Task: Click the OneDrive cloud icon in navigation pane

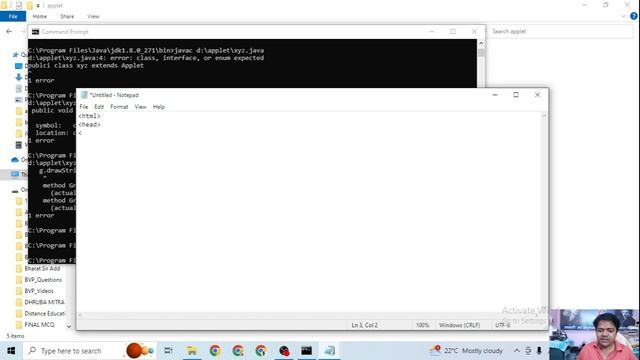Action: [15, 160]
